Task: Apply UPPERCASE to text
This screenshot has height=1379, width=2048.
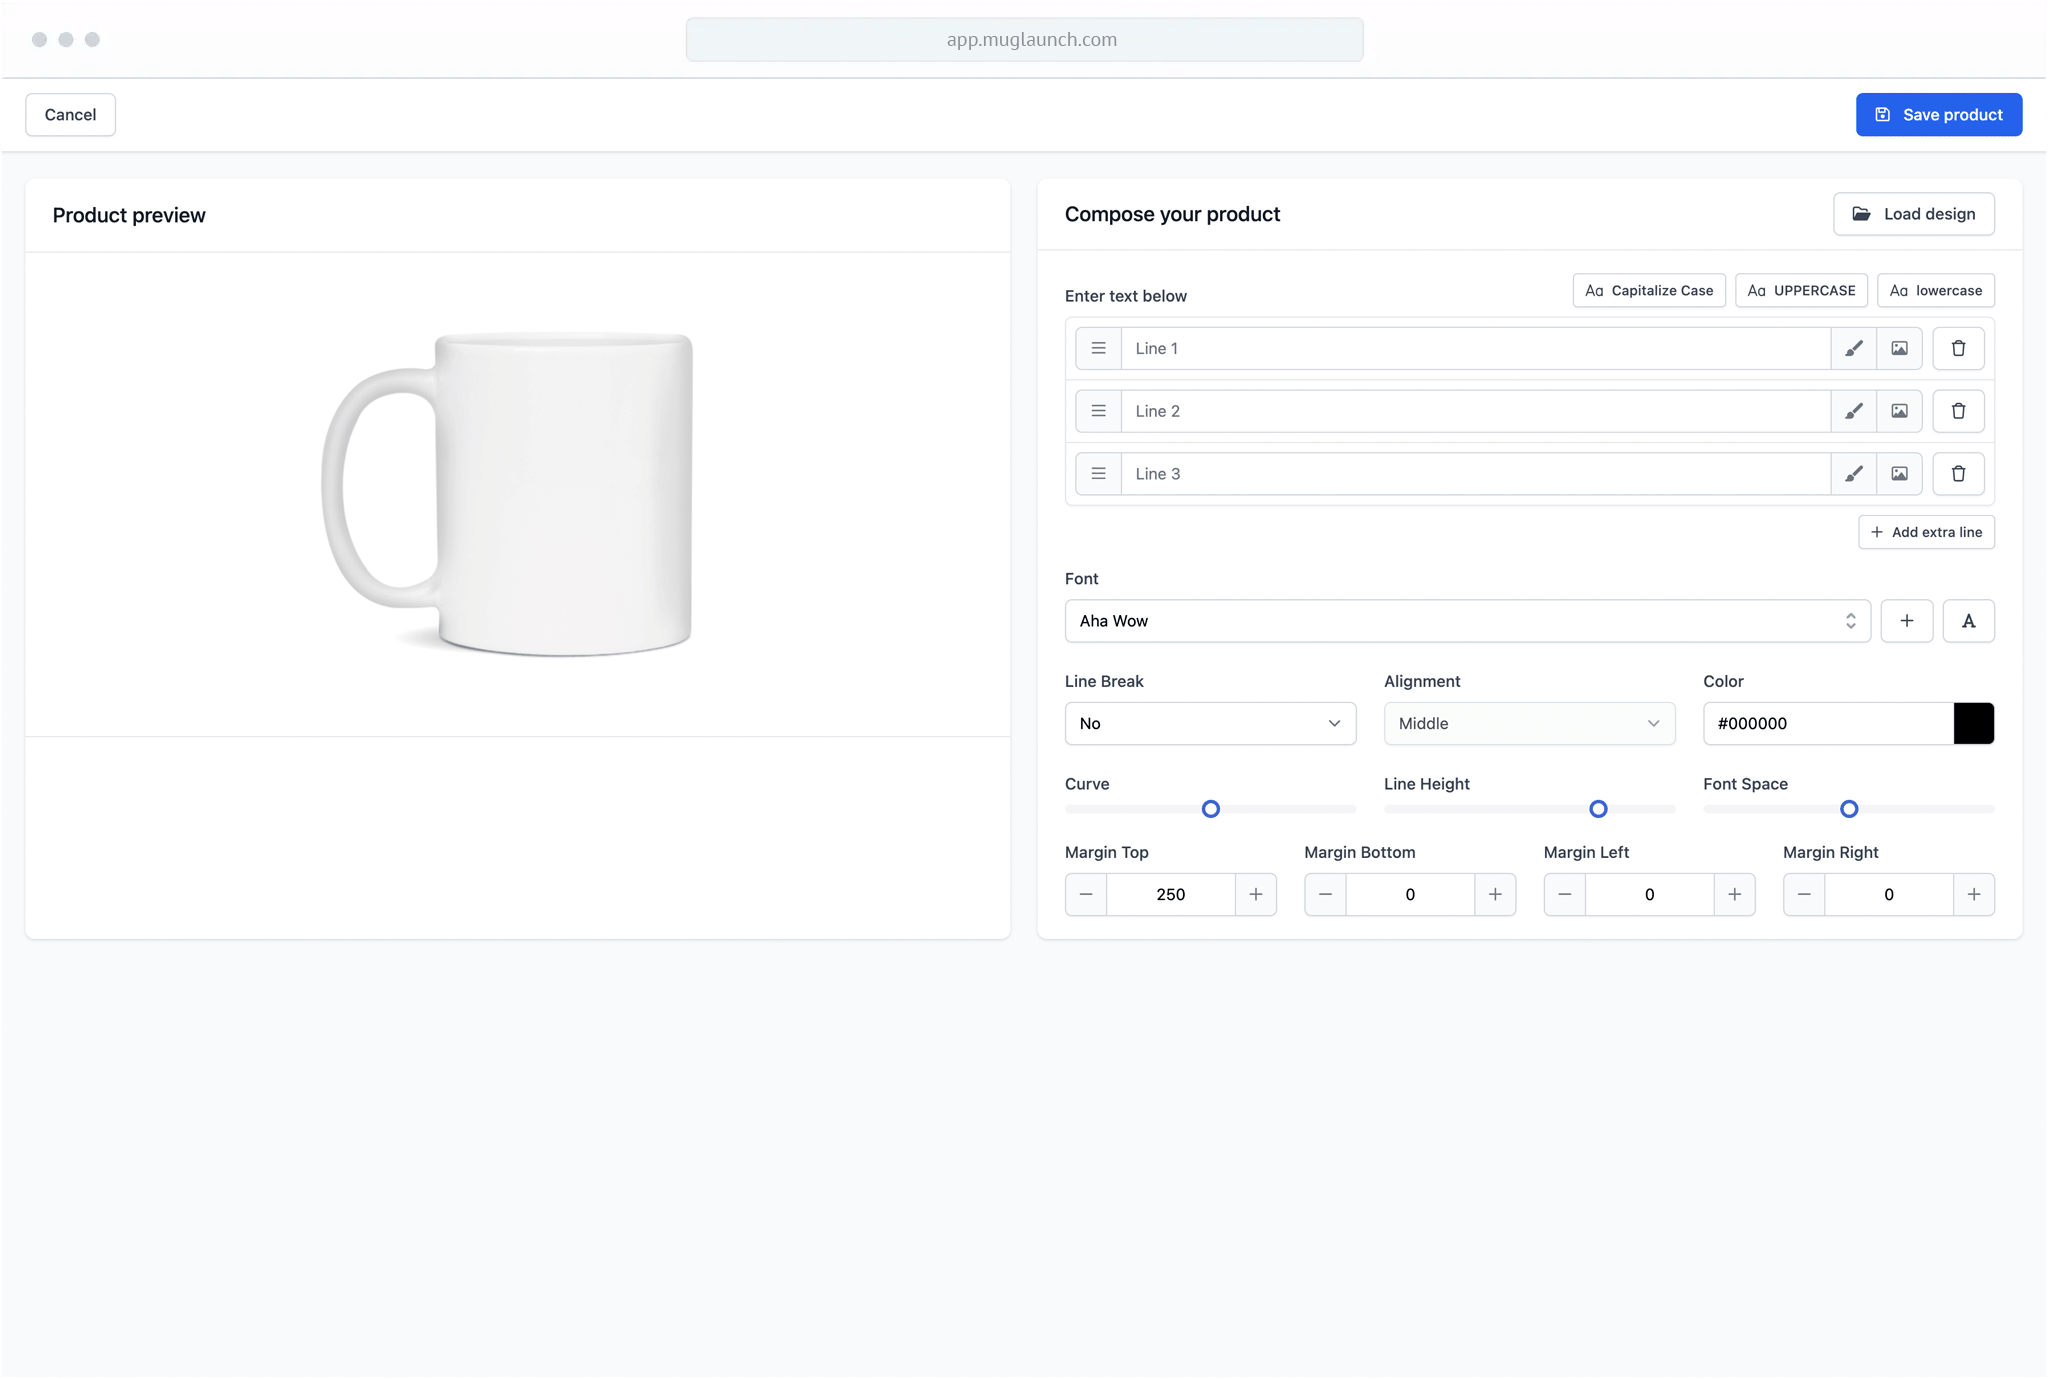Action: click(1801, 291)
